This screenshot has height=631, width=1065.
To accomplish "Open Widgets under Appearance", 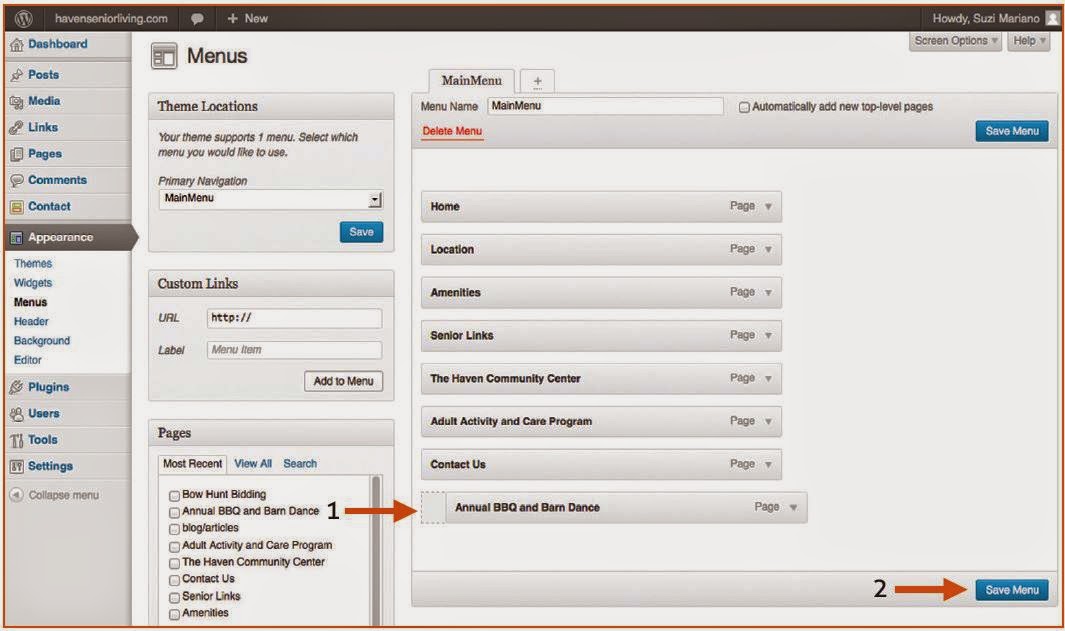I will click(33, 283).
